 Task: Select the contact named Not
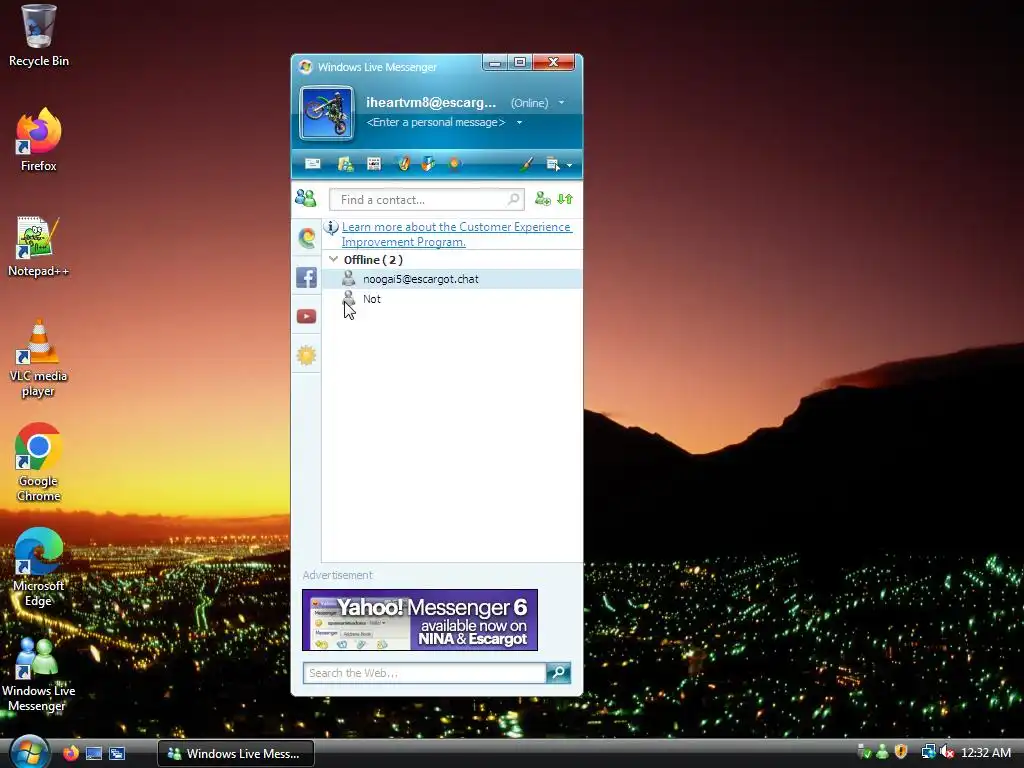pyautogui.click(x=451, y=299)
